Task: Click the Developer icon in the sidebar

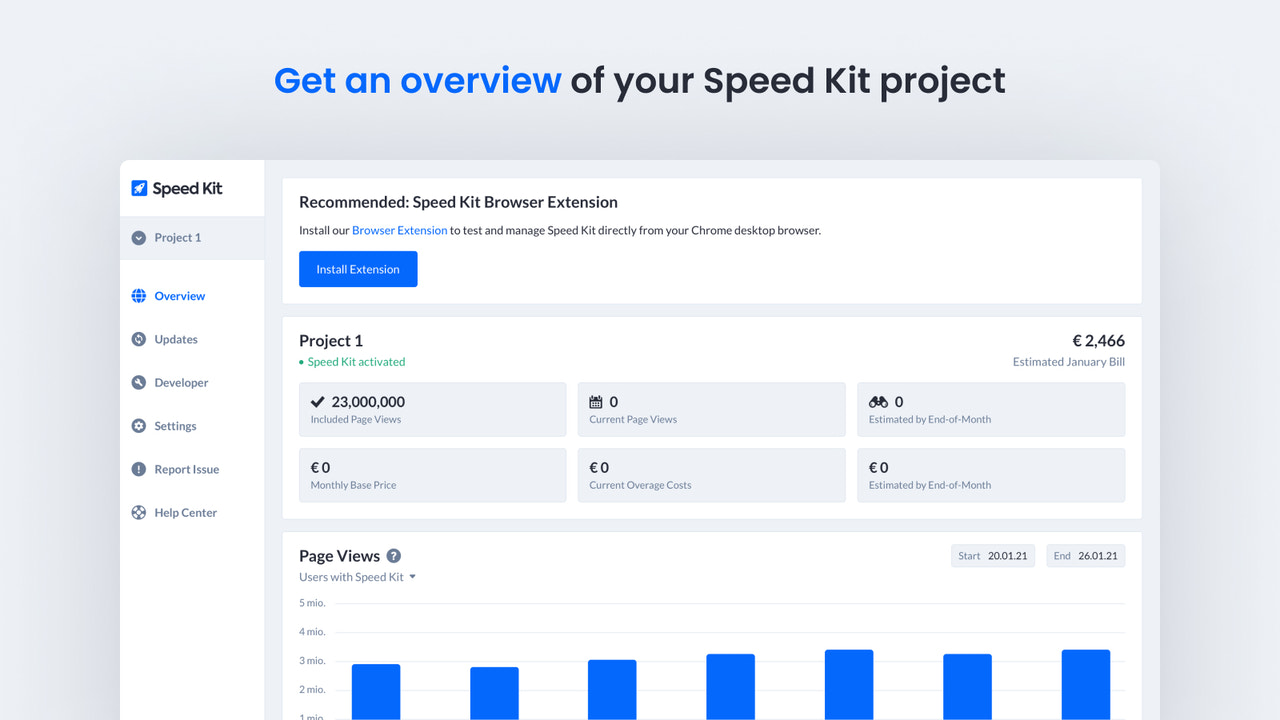Action: (138, 382)
